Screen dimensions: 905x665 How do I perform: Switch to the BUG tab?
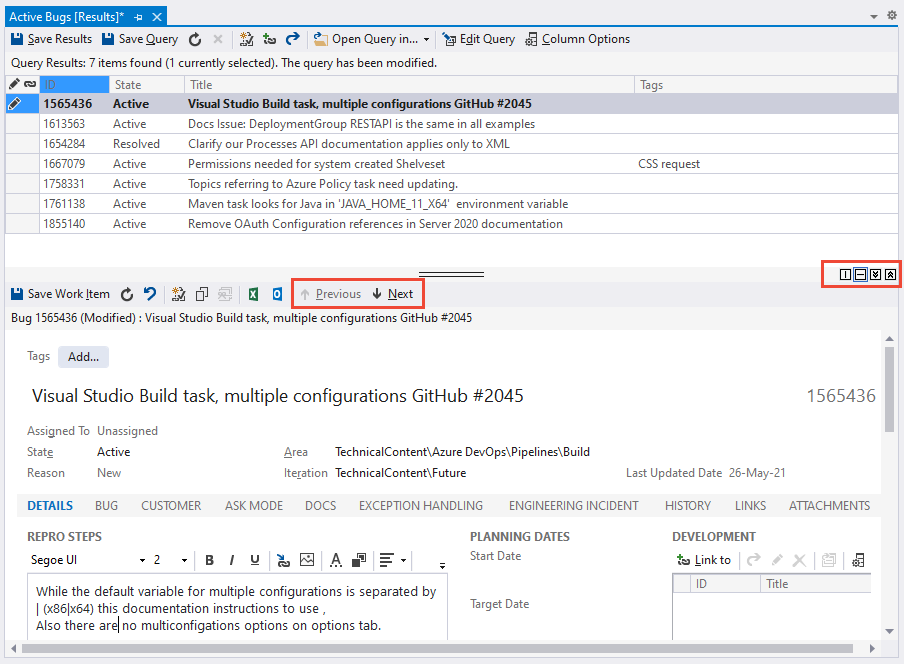[106, 506]
